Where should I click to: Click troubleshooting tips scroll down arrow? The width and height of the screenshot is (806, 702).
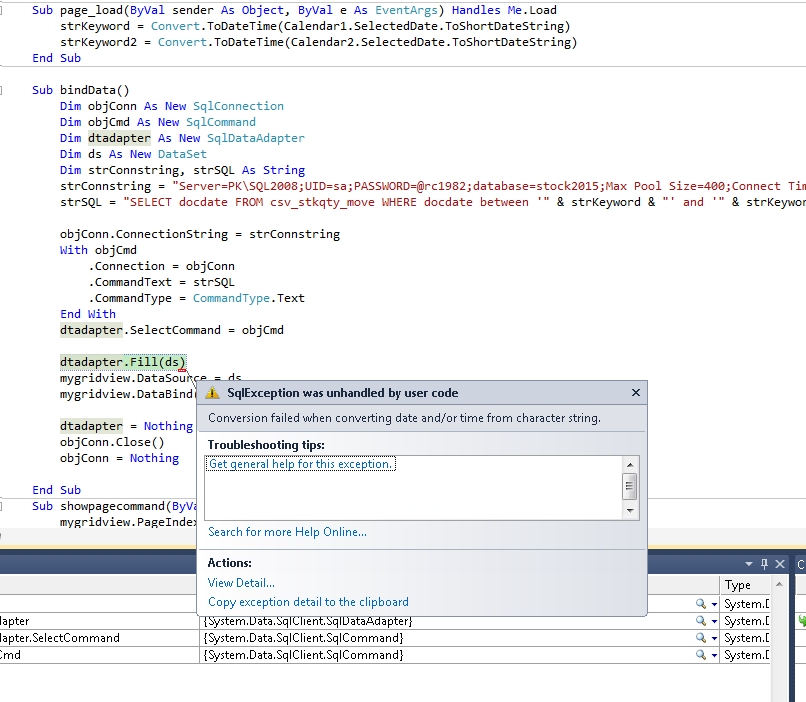tap(630, 511)
